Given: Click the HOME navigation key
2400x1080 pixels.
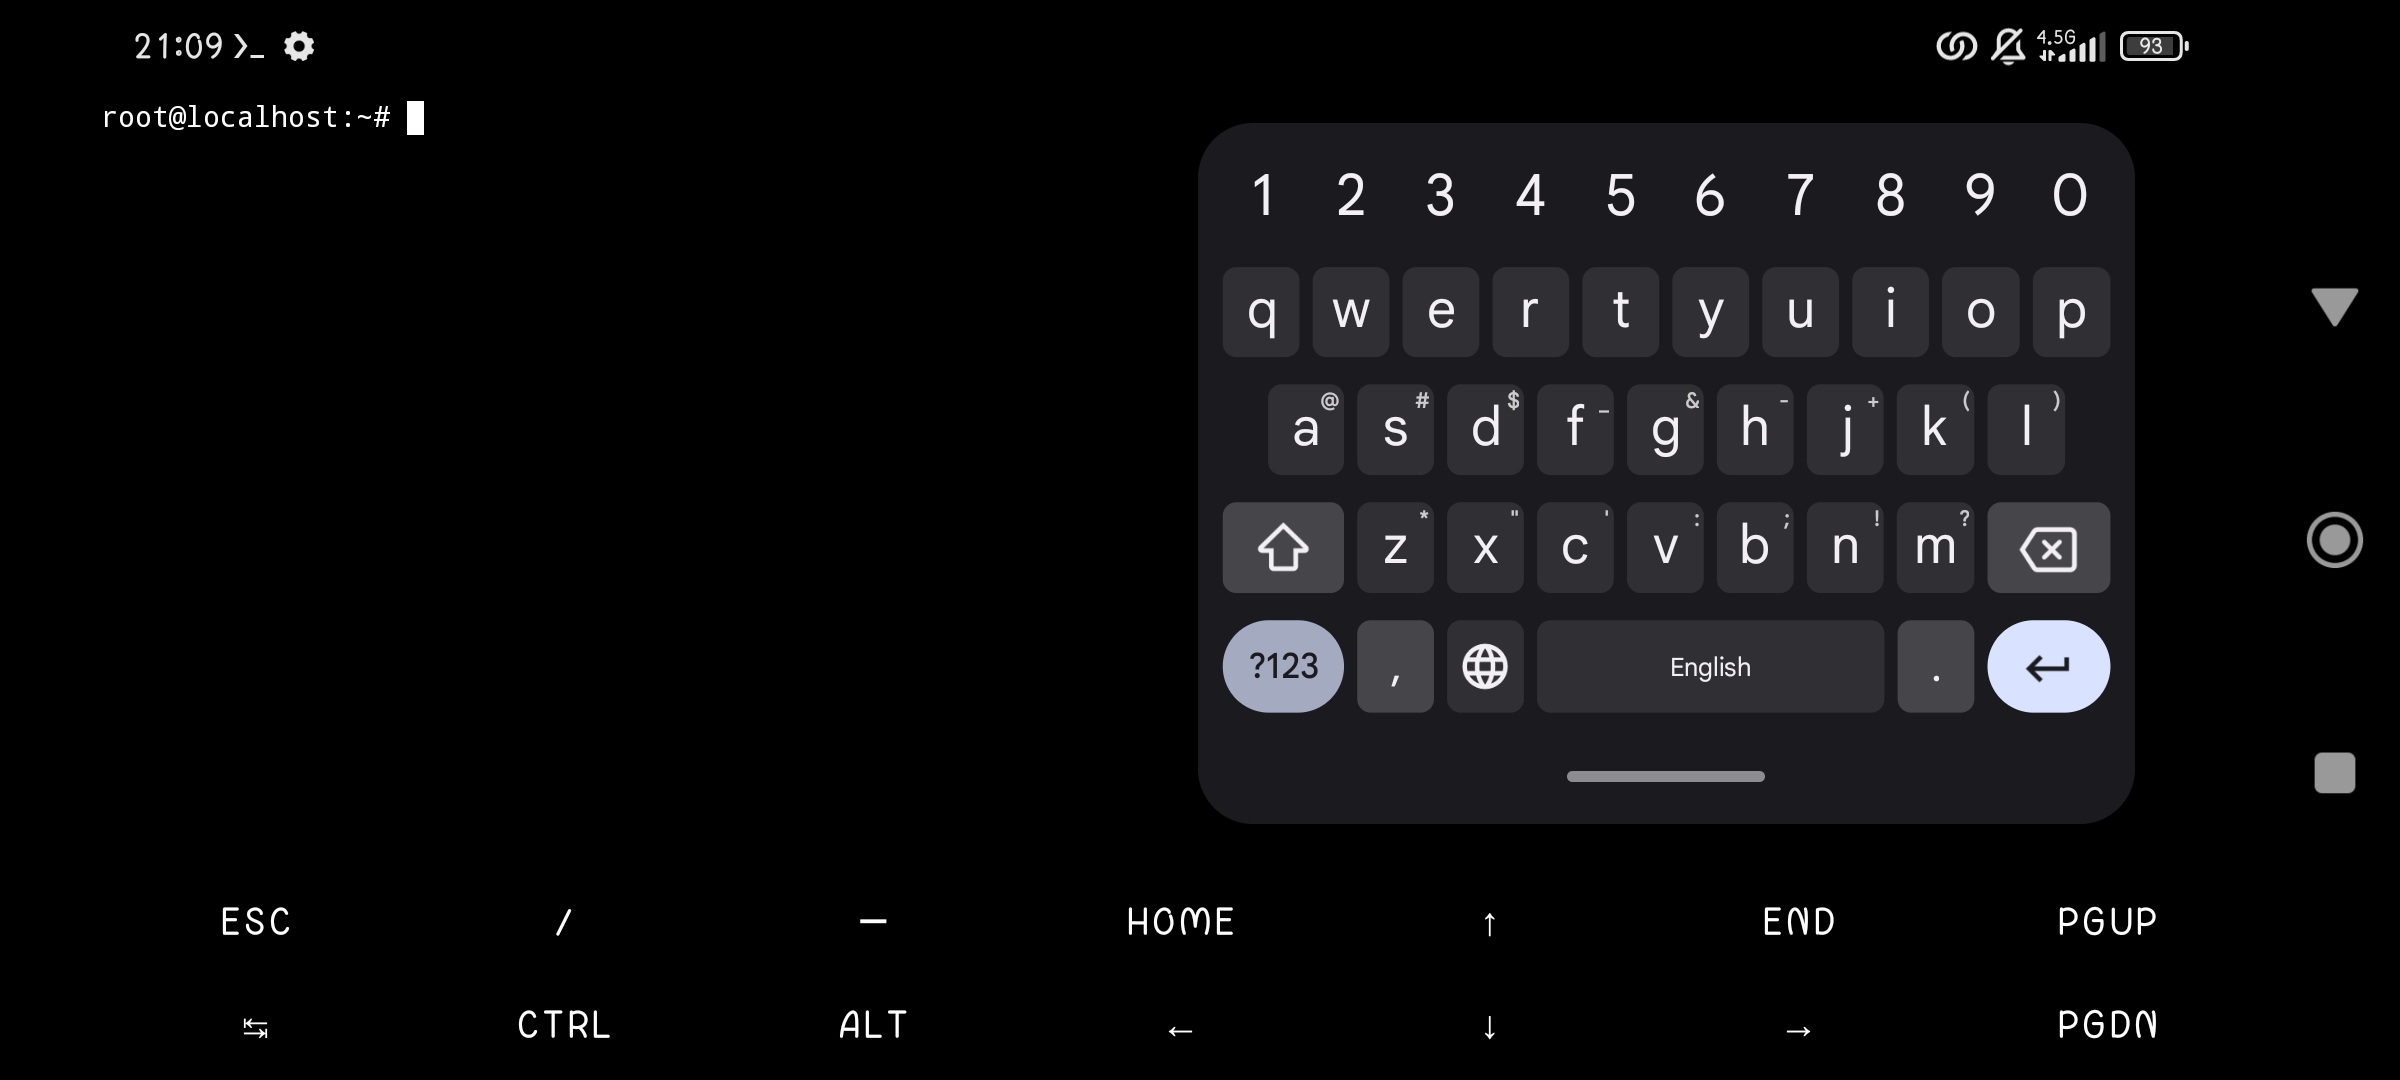Looking at the screenshot, I should [x=1180, y=919].
